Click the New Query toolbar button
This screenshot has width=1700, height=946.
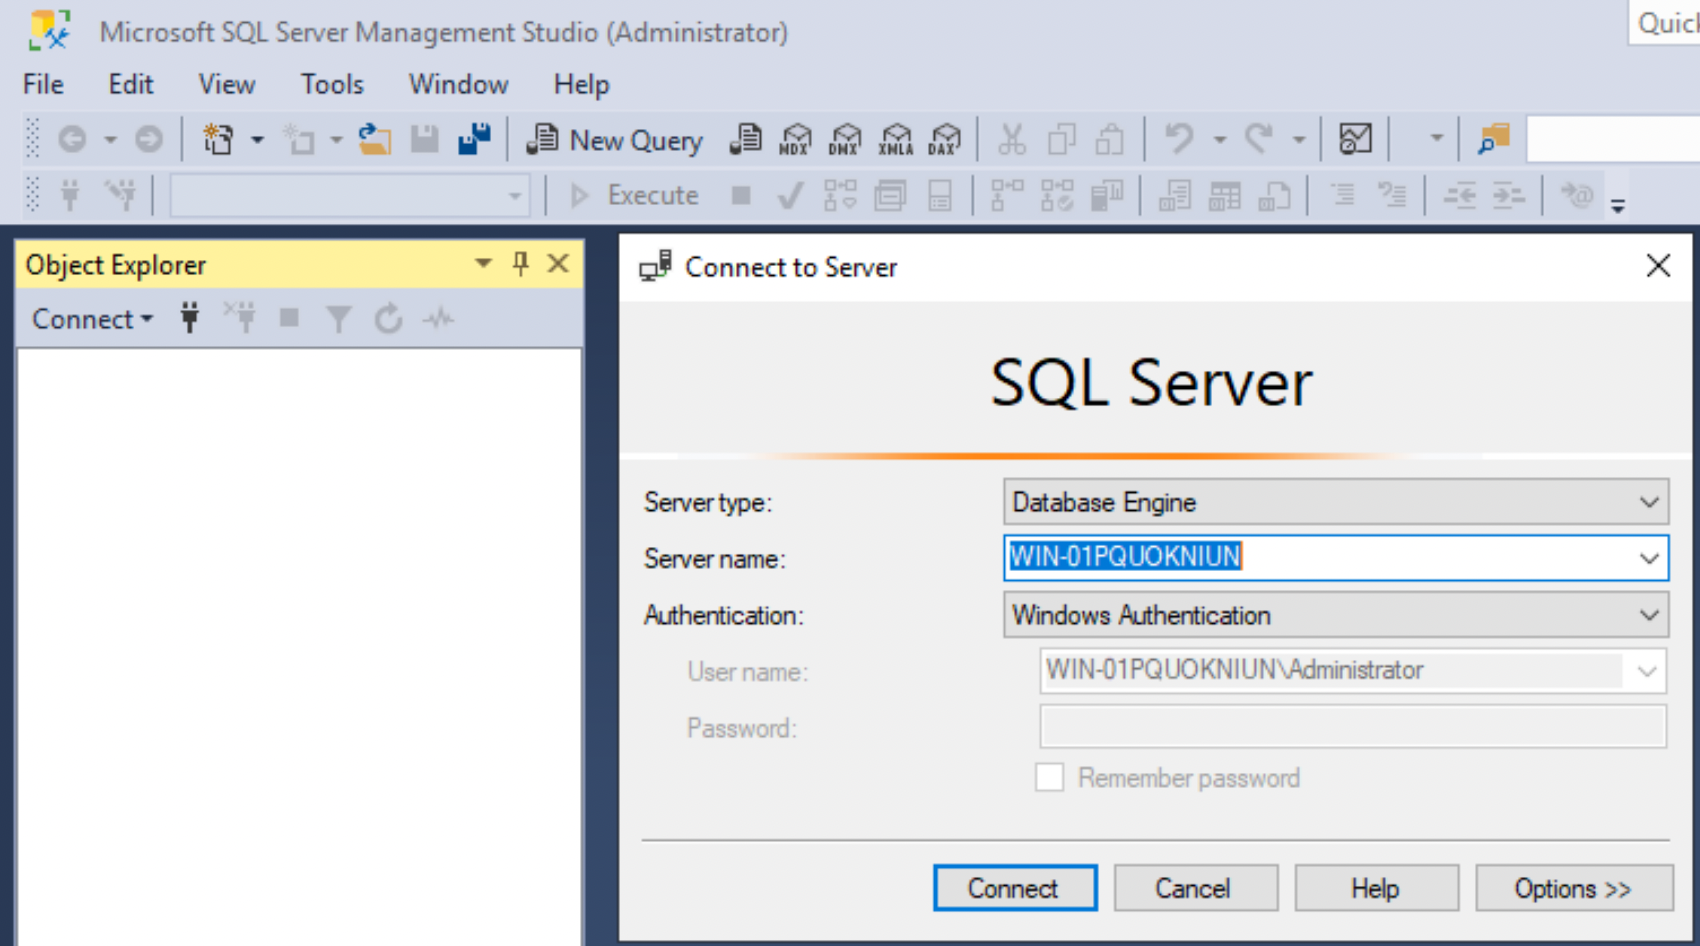click(x=616, y=140)
